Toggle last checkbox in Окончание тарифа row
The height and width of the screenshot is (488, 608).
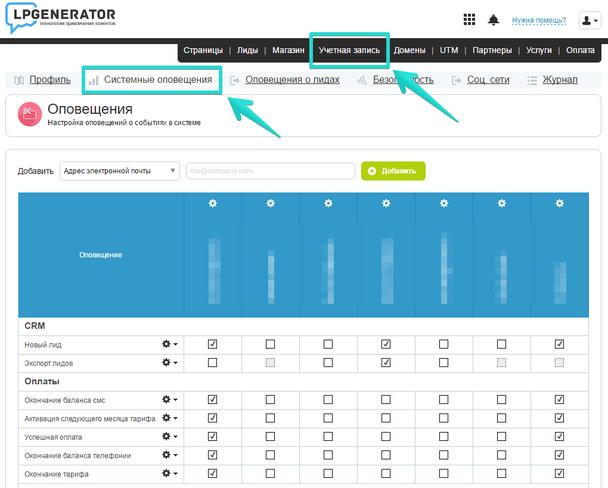pos(559,473)
